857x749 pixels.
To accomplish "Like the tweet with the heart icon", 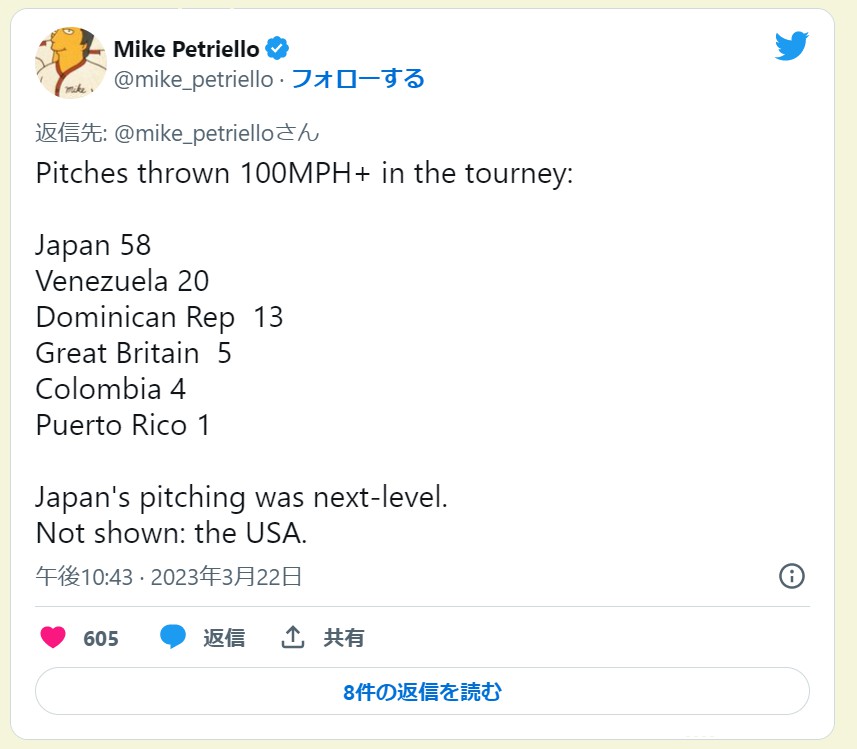I will coord(53,637).
